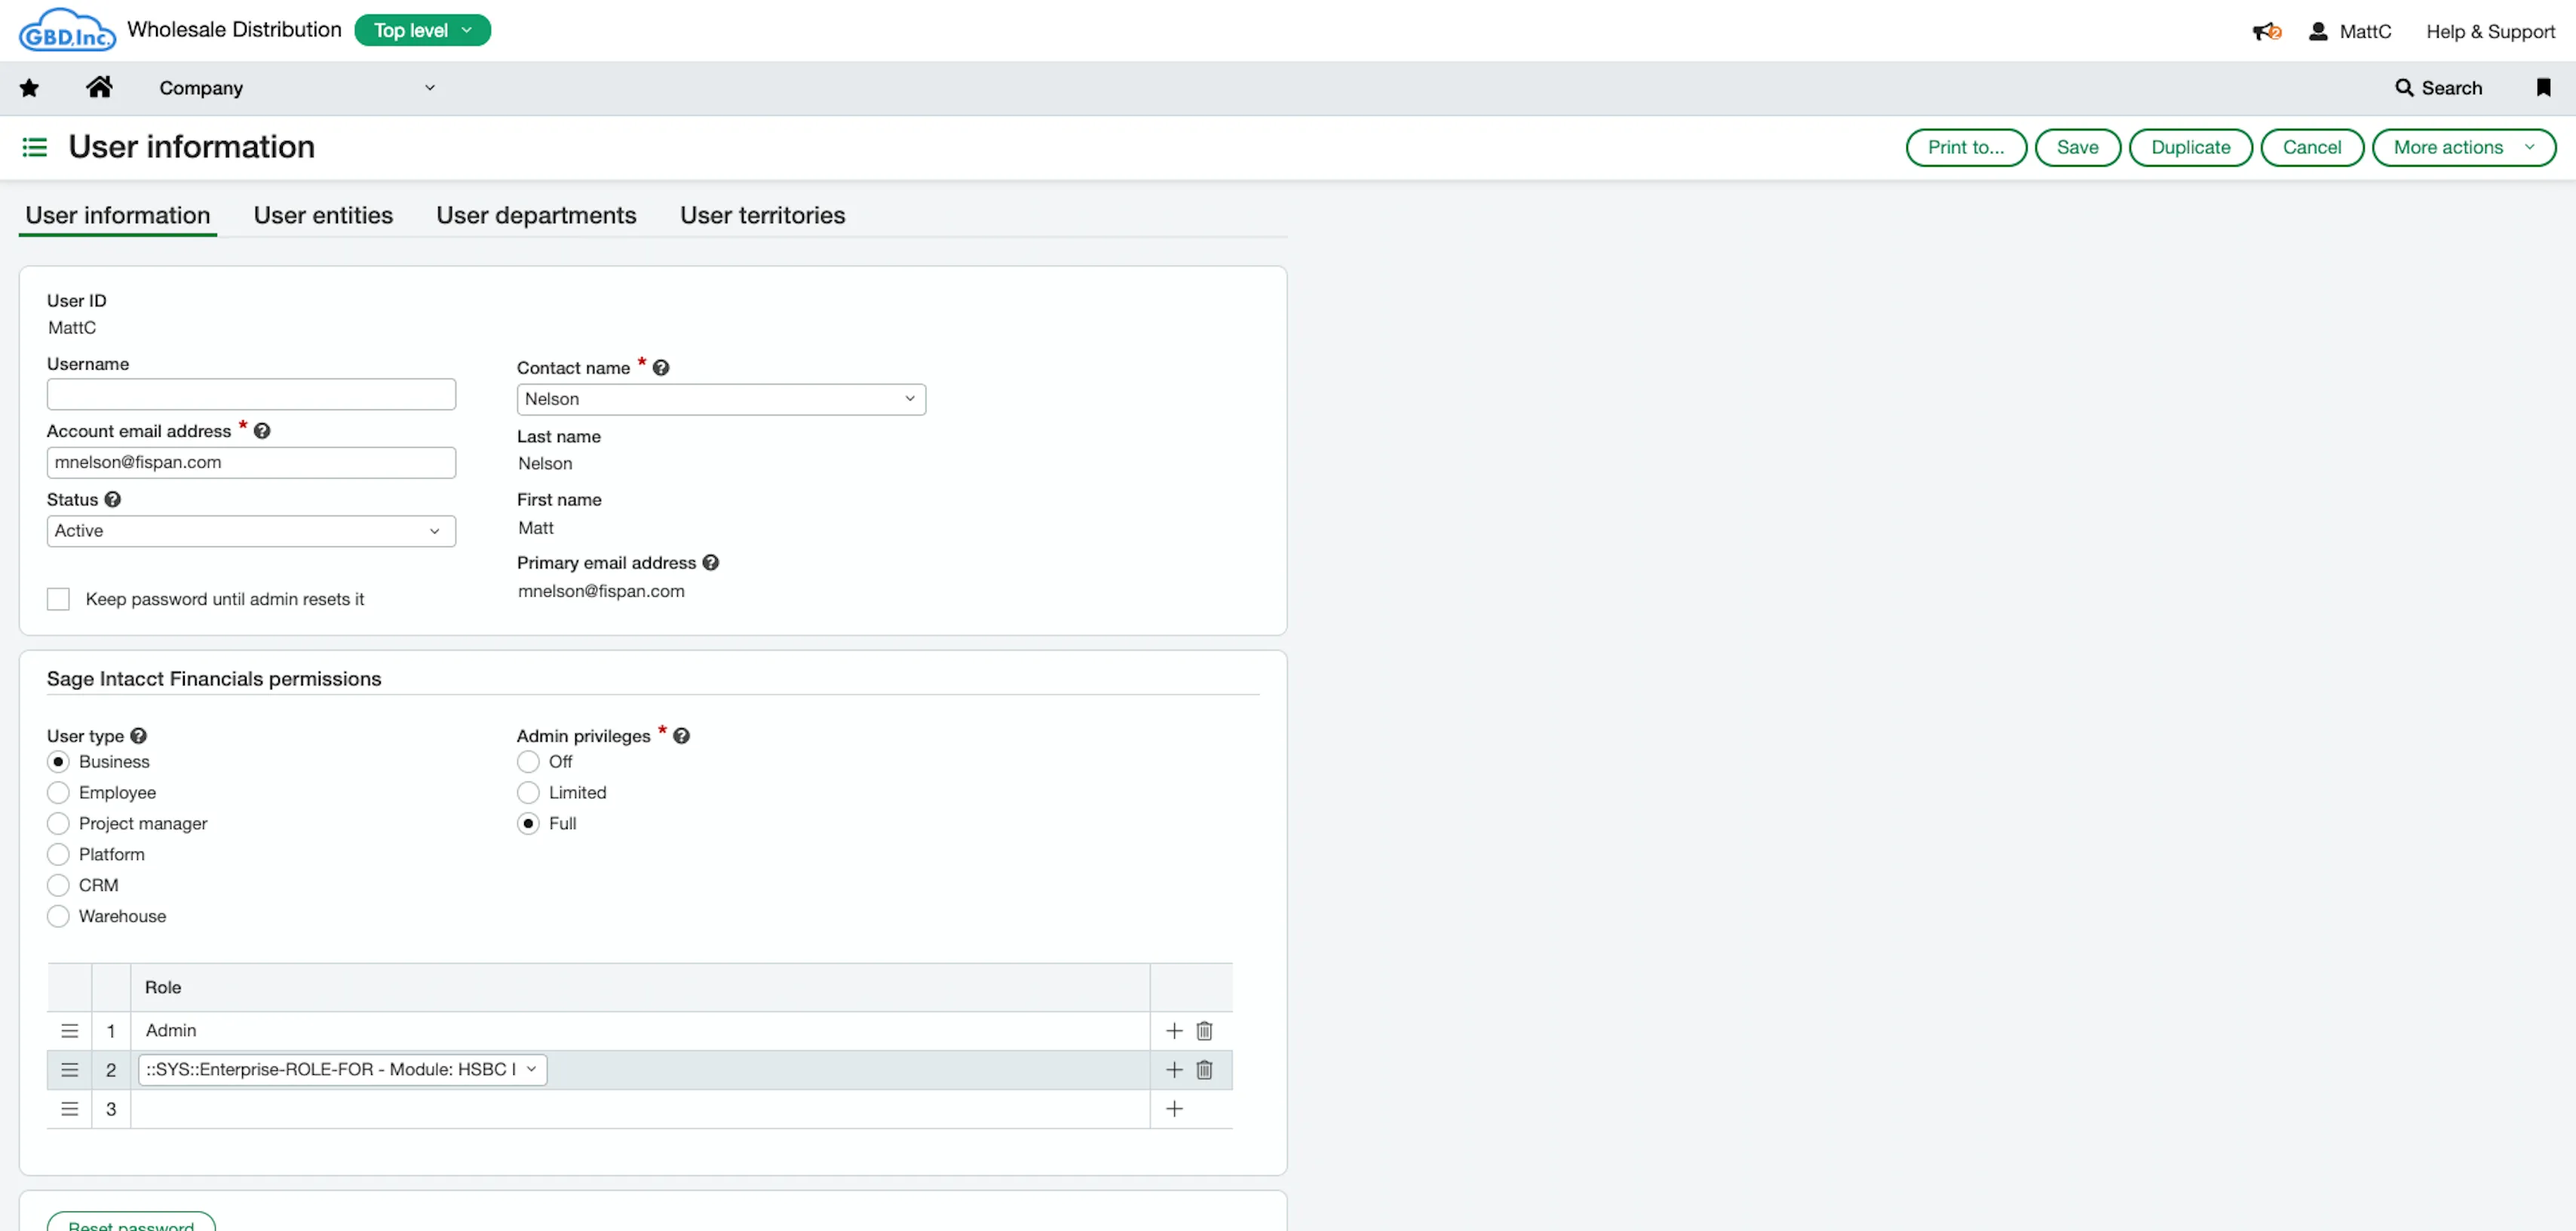Set Admin privileges to Off

pos(528,762)
